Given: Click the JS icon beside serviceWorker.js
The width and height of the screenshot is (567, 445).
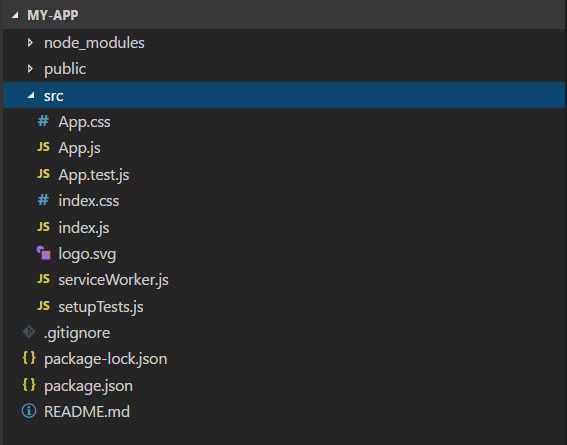Looking at the screenshot, I should pyautogui.click(x=43, y=279).
